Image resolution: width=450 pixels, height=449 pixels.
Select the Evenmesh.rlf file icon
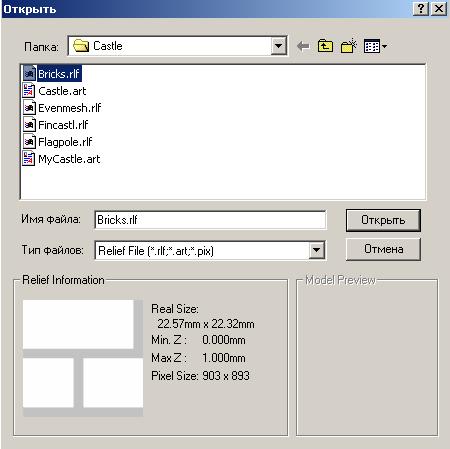29,108
